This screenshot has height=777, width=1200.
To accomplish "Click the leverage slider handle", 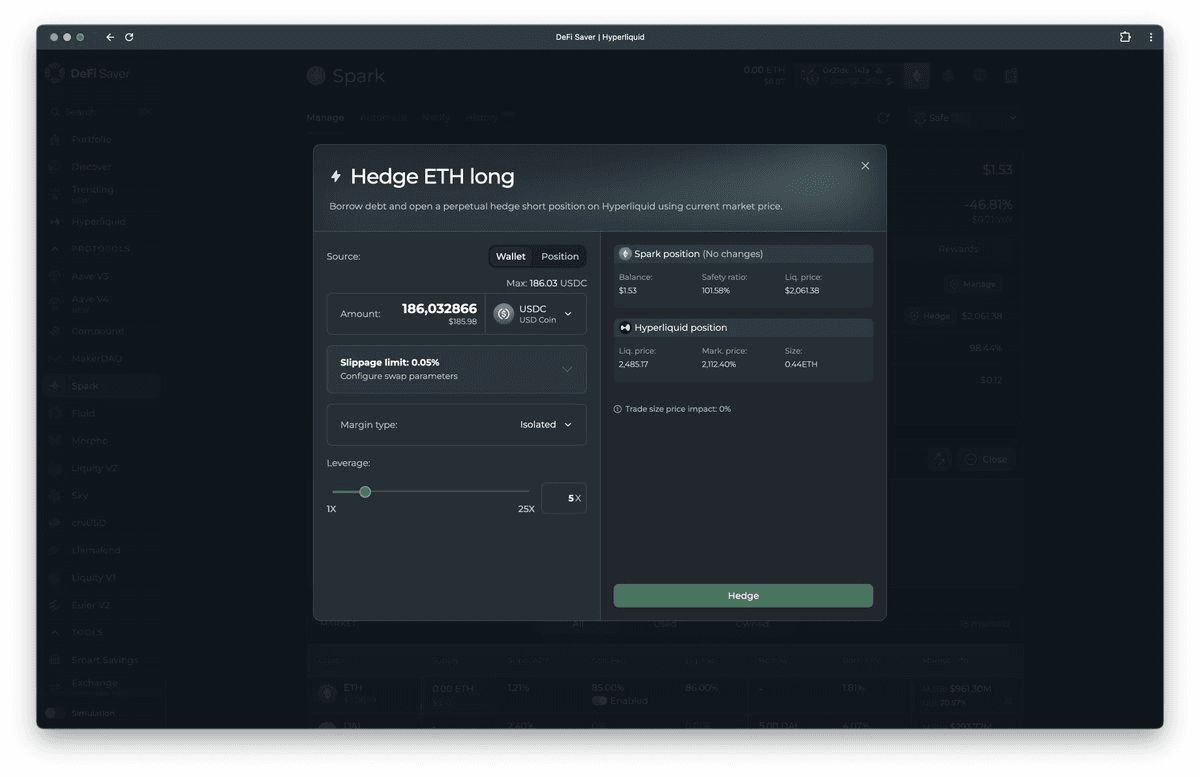I will (x=365, y=491).
